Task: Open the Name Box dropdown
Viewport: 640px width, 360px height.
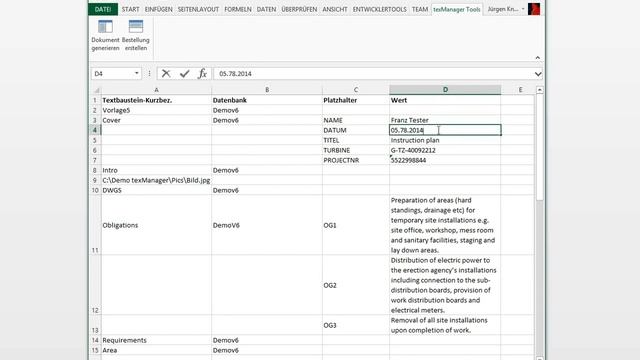Action: pos(137,73)
